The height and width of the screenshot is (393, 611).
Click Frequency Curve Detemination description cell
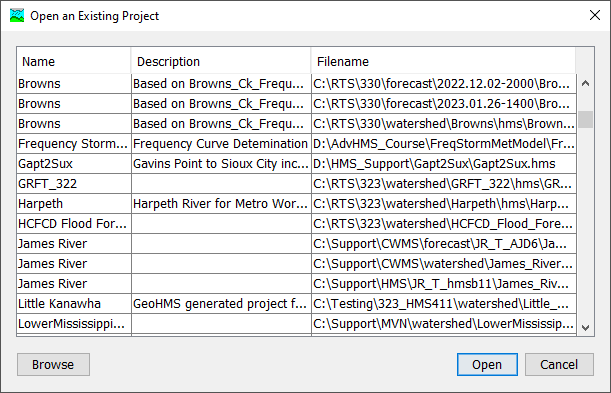[221, 144]
